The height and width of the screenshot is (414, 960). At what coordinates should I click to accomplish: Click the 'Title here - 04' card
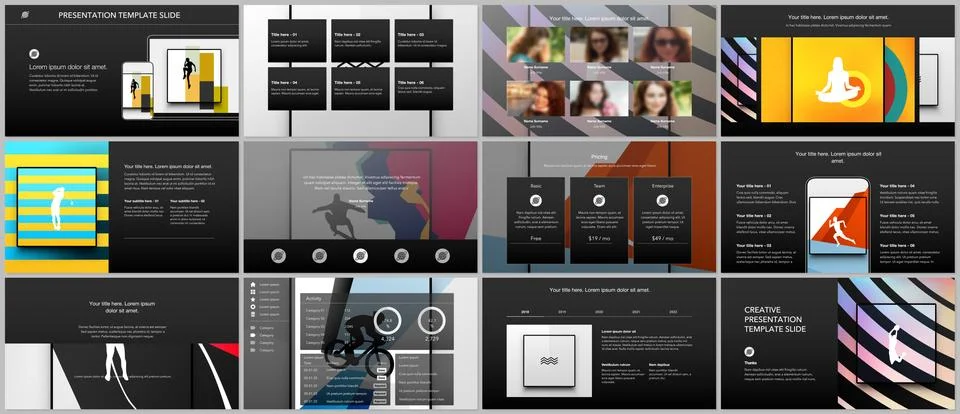tap(297, 89)
